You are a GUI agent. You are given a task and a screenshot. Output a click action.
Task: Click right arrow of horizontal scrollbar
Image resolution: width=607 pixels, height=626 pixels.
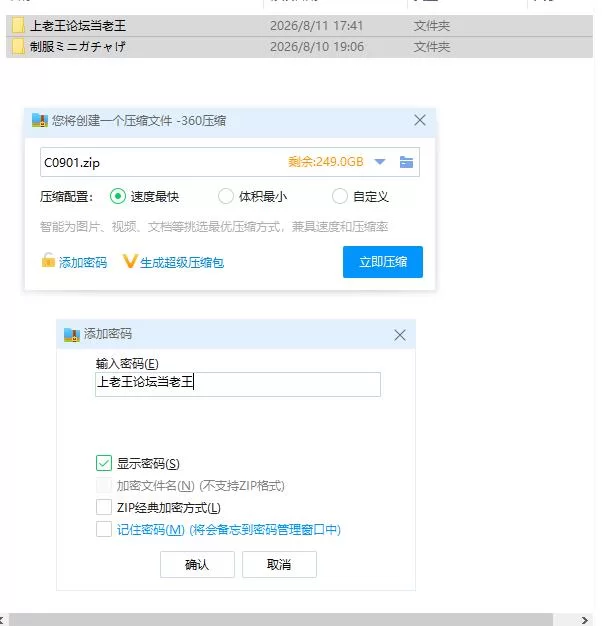(584, 620)
